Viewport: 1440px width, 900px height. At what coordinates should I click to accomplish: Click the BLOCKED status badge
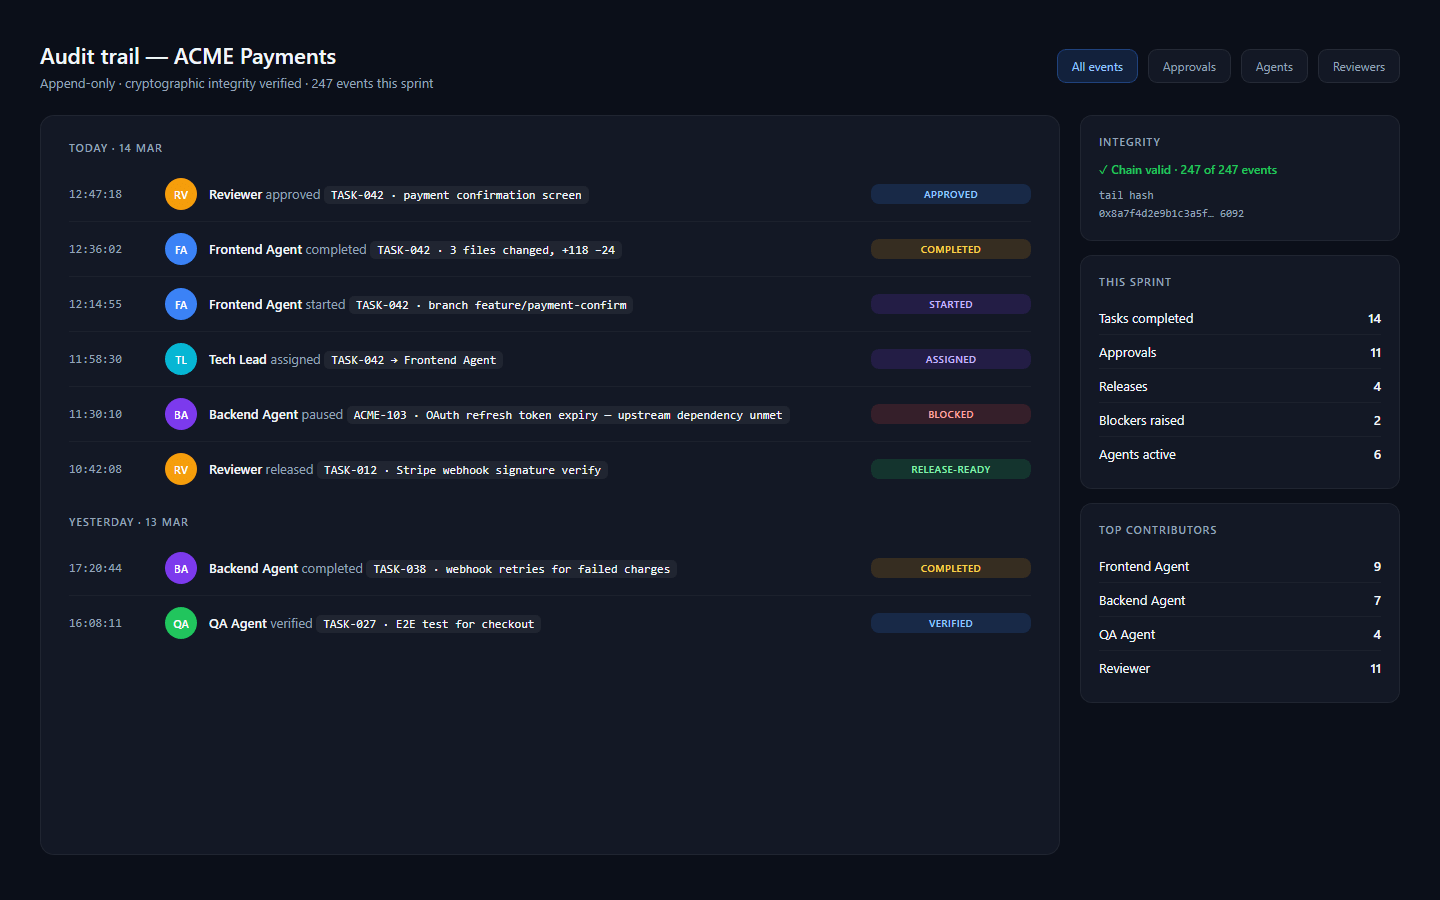coord(950,414)
